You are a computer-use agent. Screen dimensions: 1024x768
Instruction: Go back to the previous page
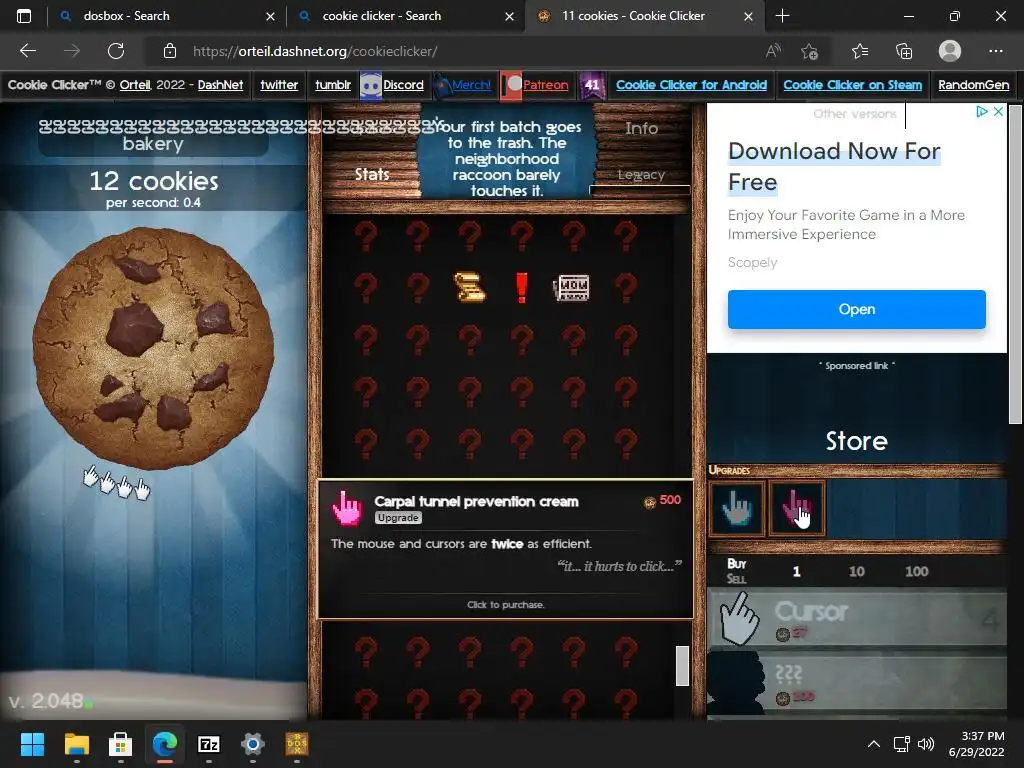(x=28, y=51)
